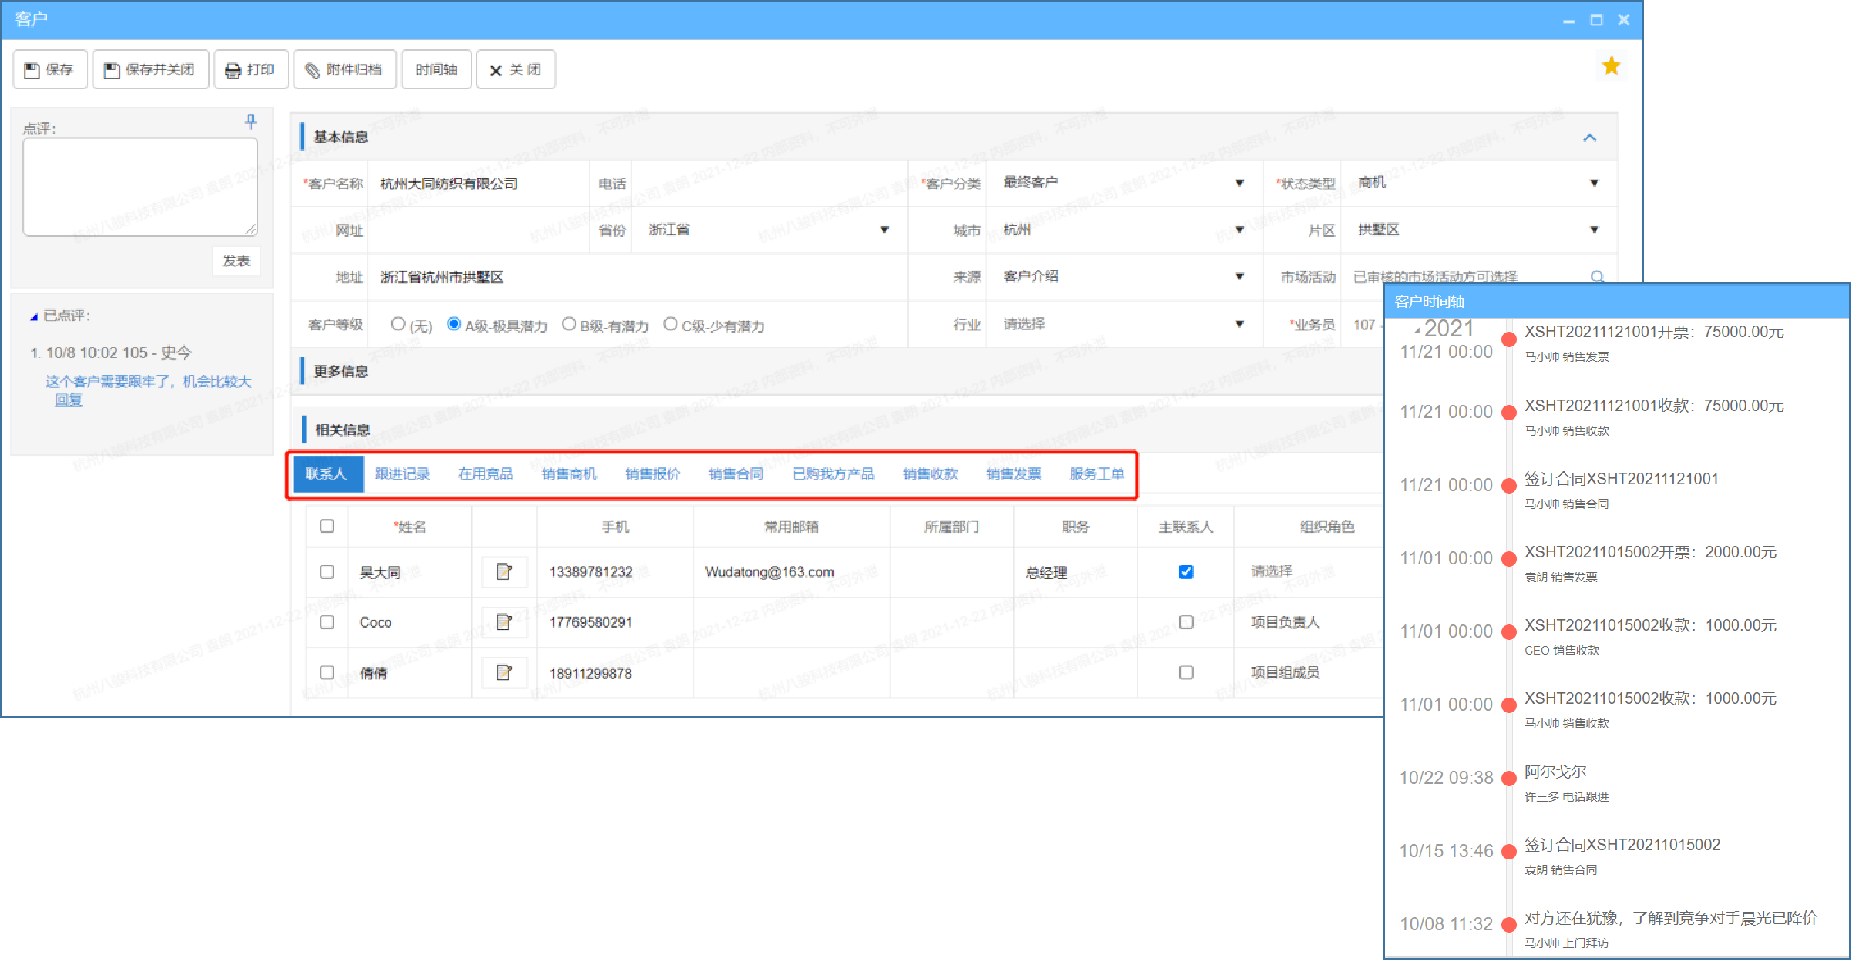Viewport: 1851px width, 961px height.
Task: Collapse the 基本信息 section
Action: coord(1590,137)
